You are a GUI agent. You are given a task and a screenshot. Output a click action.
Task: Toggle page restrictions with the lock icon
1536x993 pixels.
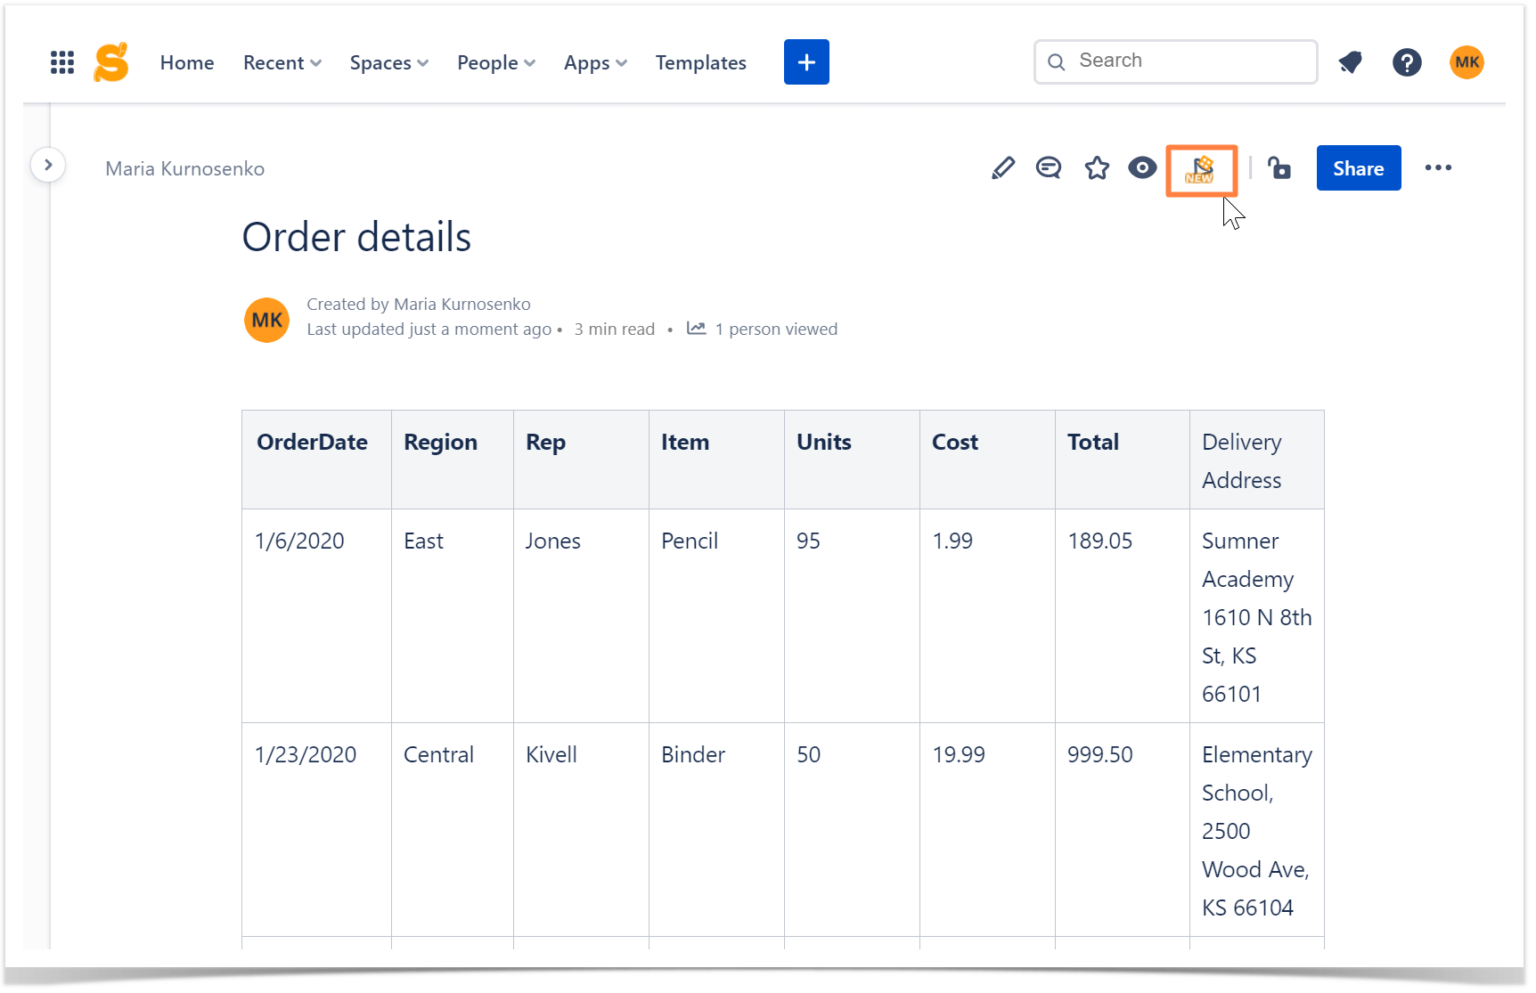(1280, 168)
